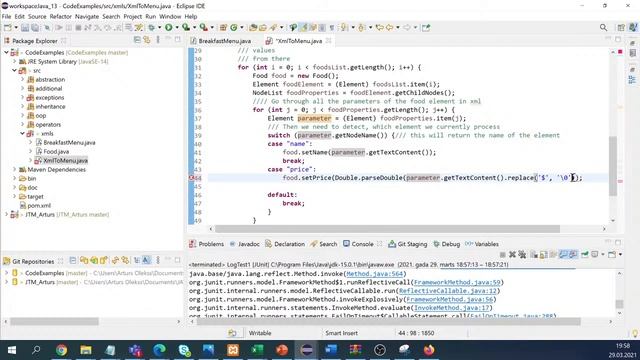Collapse the CodeExamples project node
Image resolution: width=640 pixels, height=360 pixels.
(7, 53)
